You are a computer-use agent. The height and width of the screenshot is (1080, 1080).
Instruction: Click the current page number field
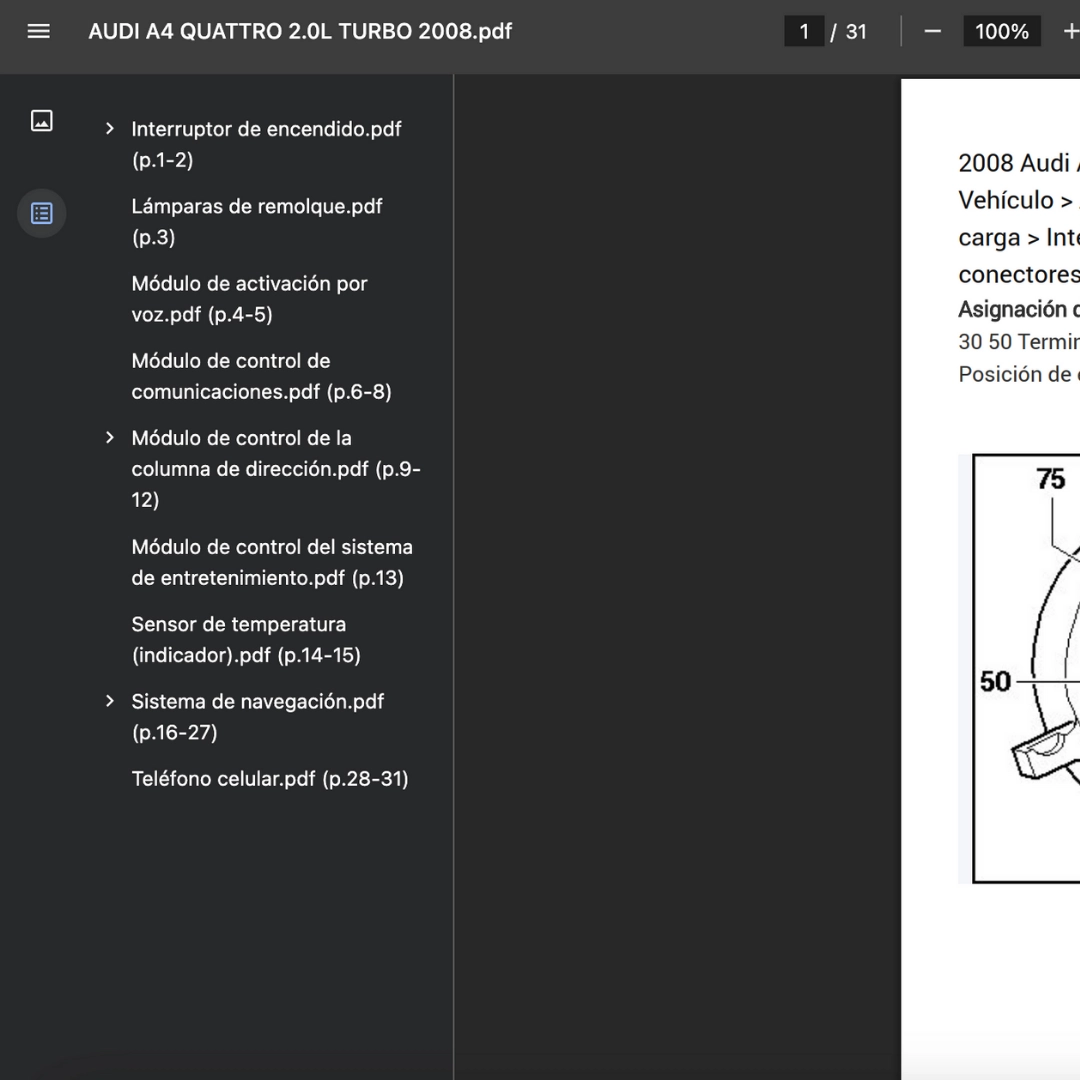pyautogui.click(x=804, y=31)
